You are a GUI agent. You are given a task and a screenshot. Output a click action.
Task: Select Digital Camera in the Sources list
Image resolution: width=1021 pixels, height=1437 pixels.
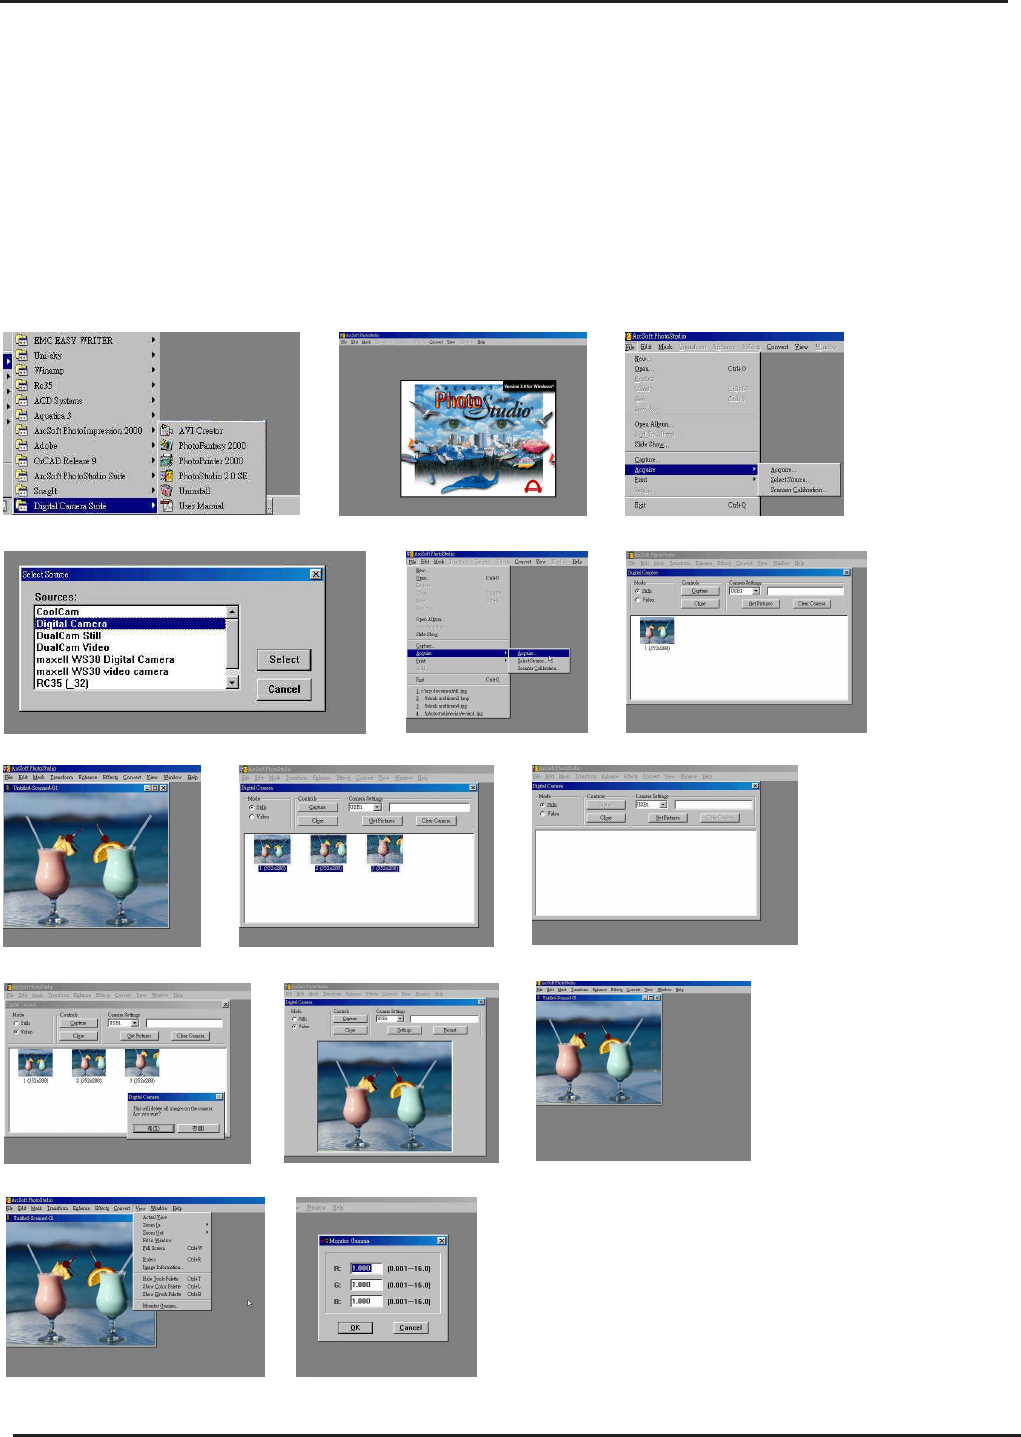(130, 624)
